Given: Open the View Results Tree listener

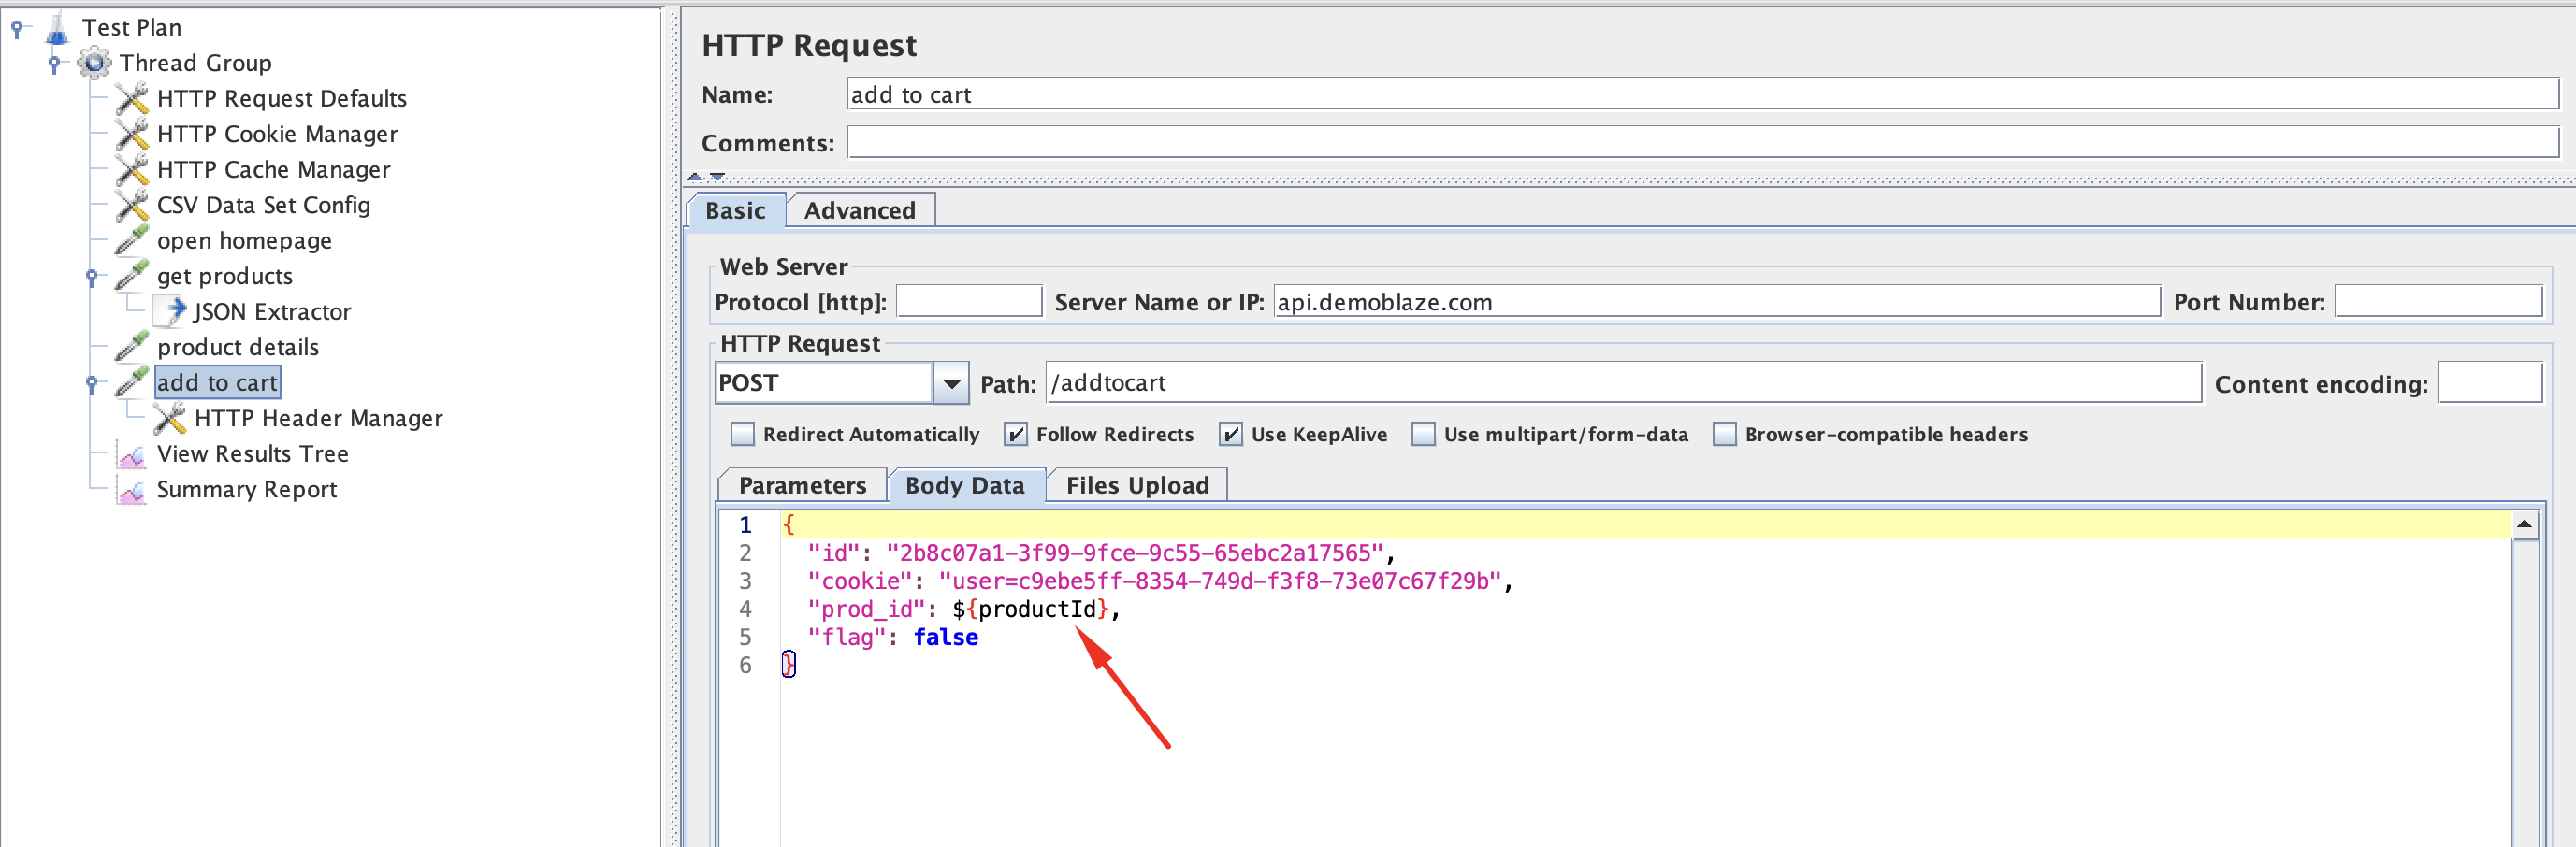Looking at the screenshot, I should (x=252, y=454).
